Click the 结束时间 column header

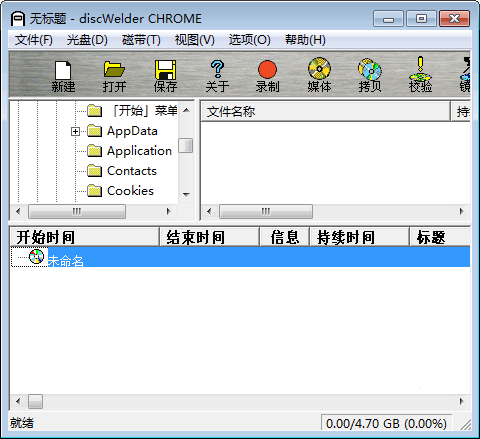[x=209, y=237]
